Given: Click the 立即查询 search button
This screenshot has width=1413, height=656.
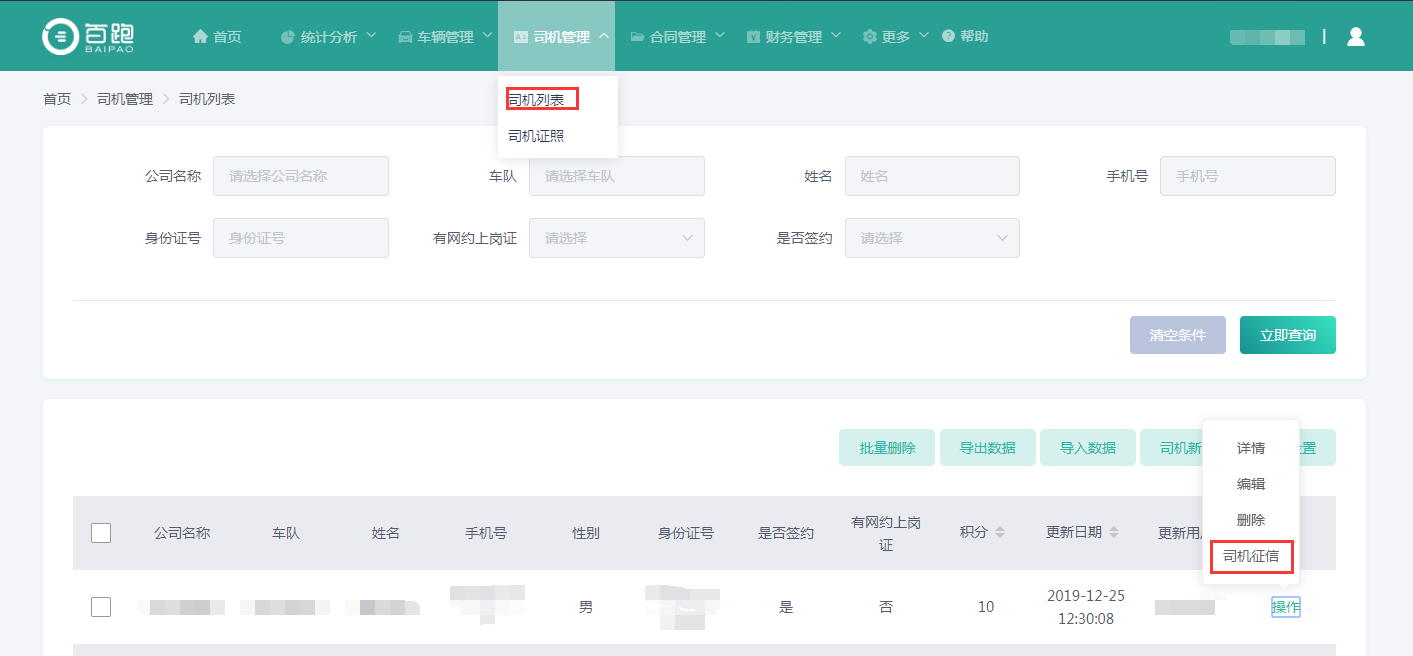Looking at the screenshot, I should 1287,336.
